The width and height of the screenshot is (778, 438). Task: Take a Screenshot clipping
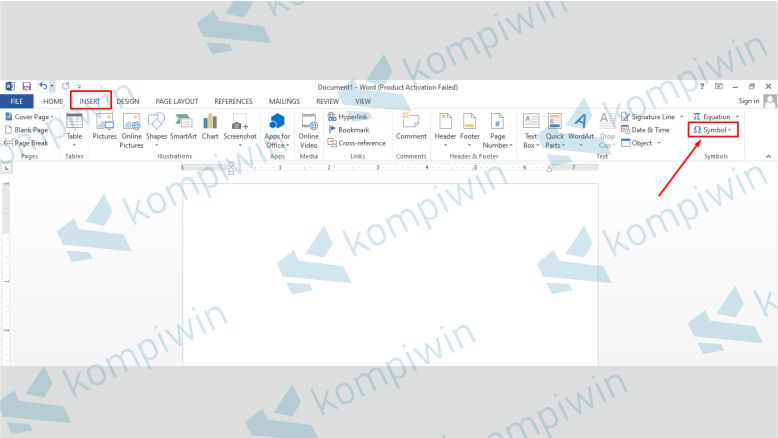(240, 130)
